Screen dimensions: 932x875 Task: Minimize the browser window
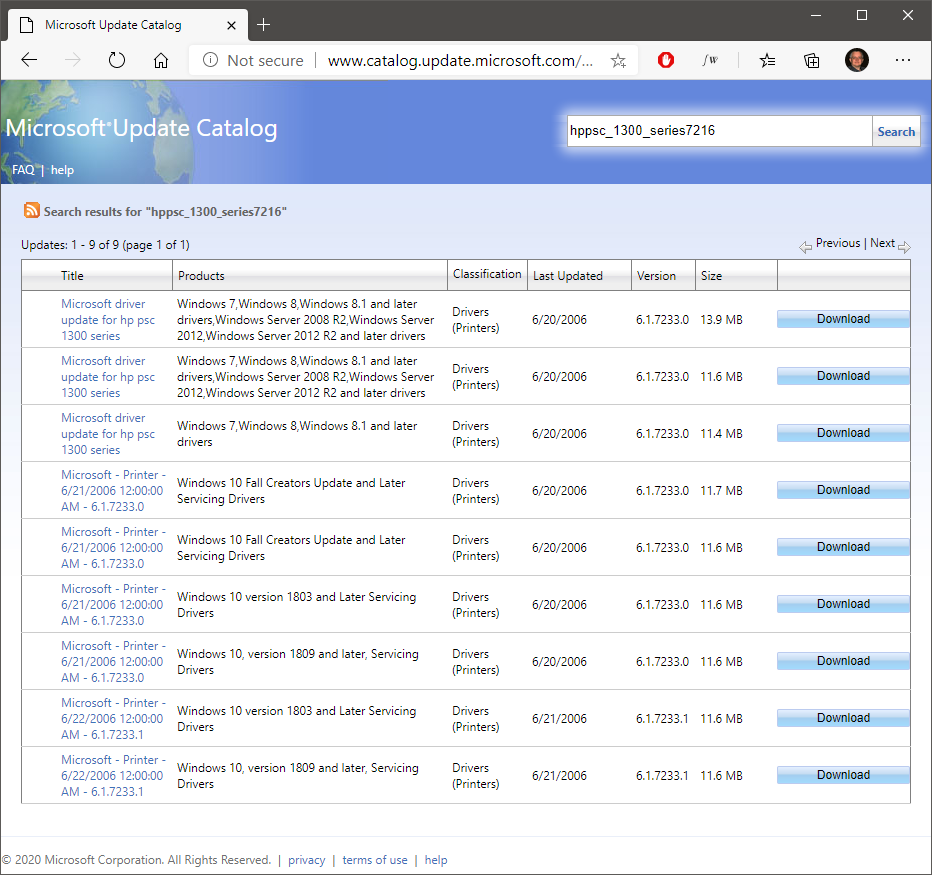pyautogui.click(x=816, y=15)
